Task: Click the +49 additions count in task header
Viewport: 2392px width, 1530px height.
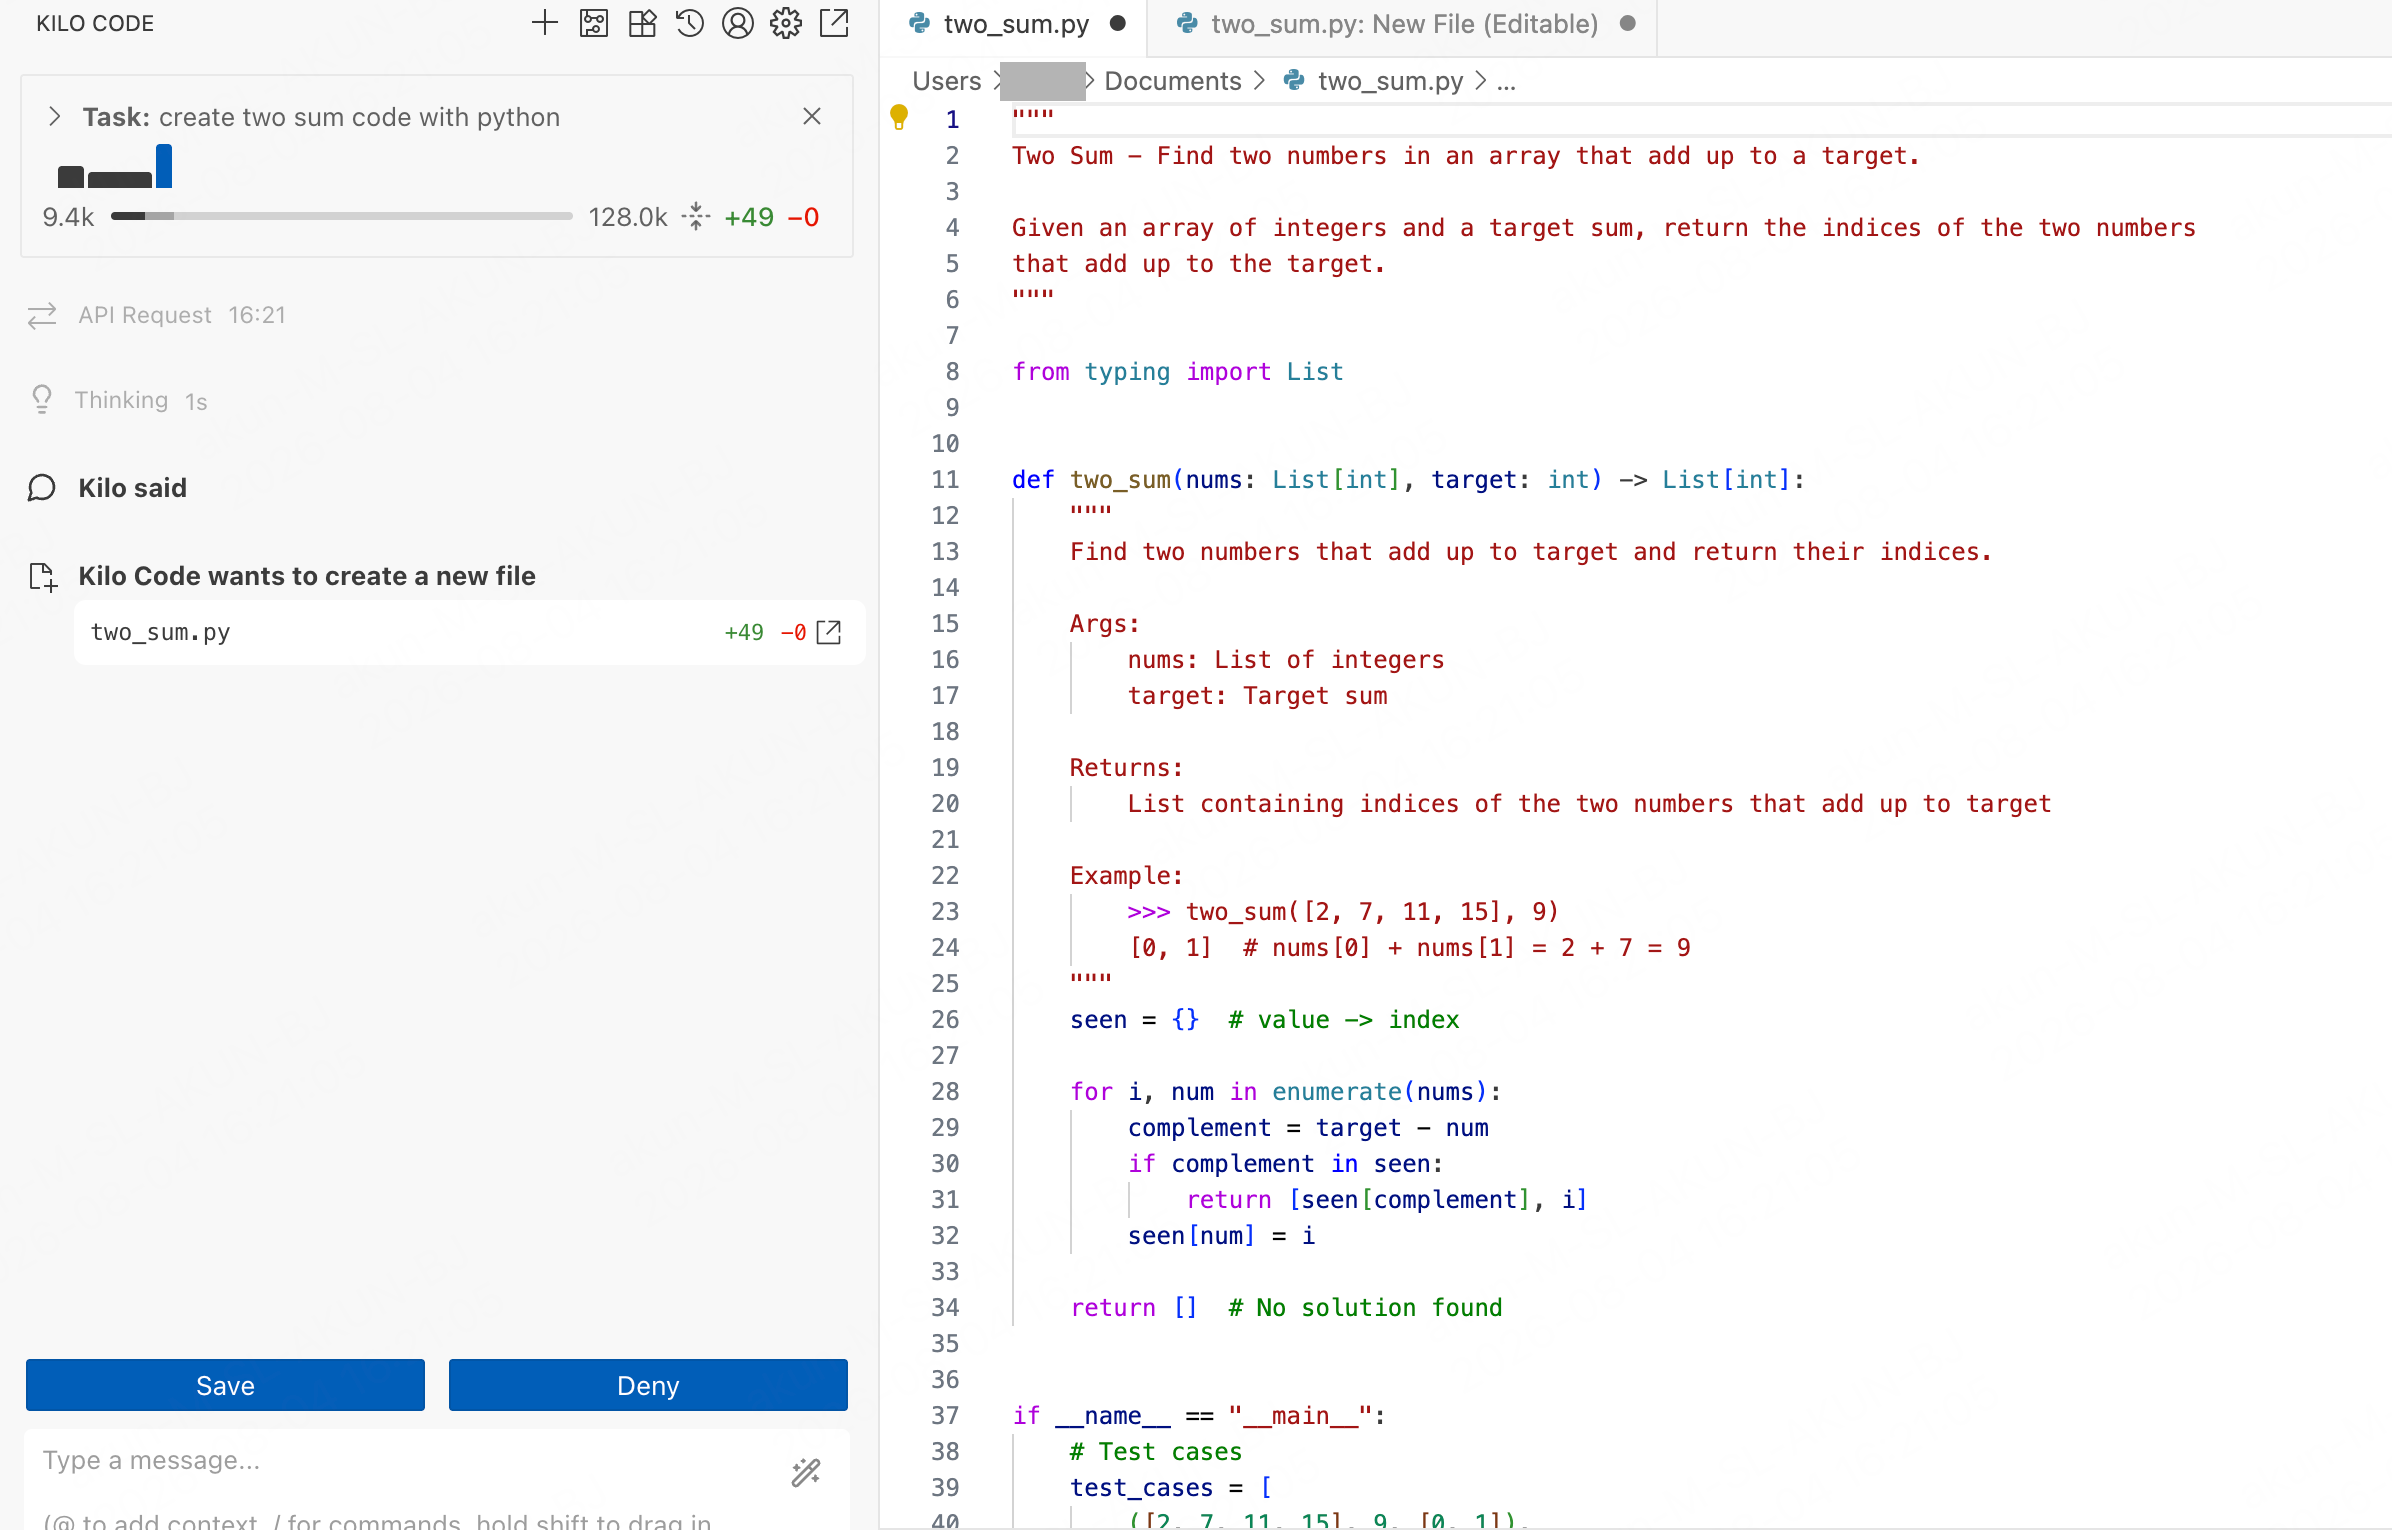Action: [x=749, y=217]
